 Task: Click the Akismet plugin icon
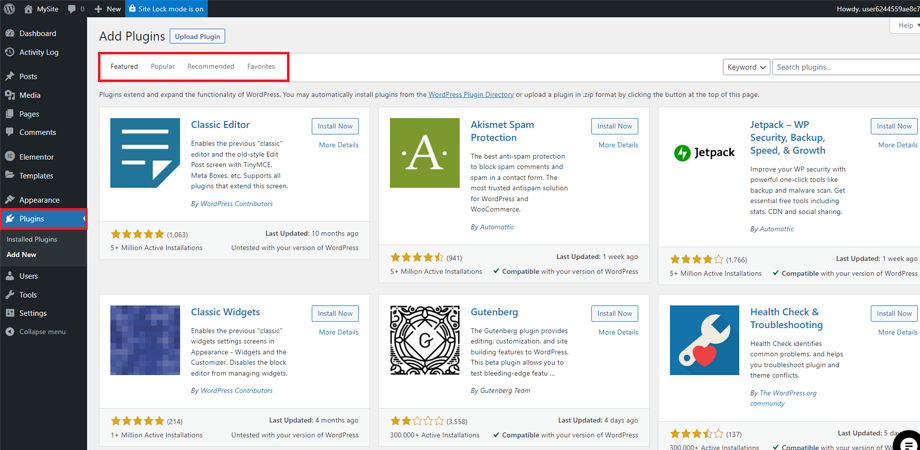pyautogui.click(x=425, y=153)
